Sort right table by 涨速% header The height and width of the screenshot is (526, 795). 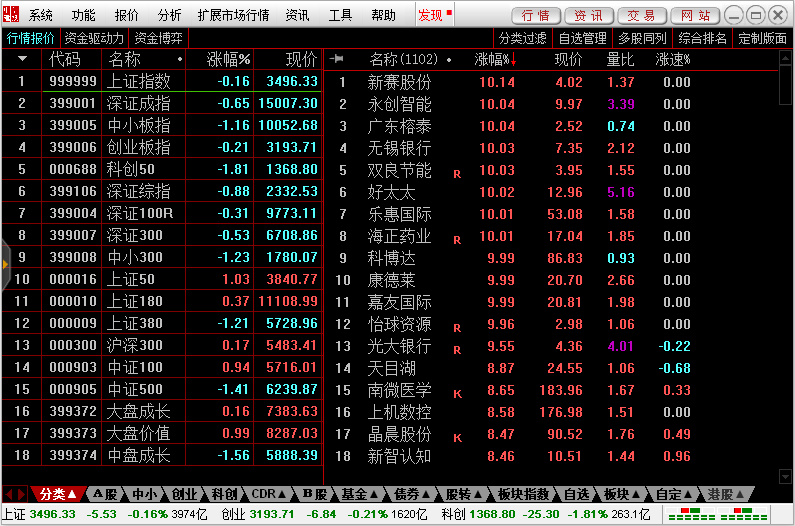(673, 60)
